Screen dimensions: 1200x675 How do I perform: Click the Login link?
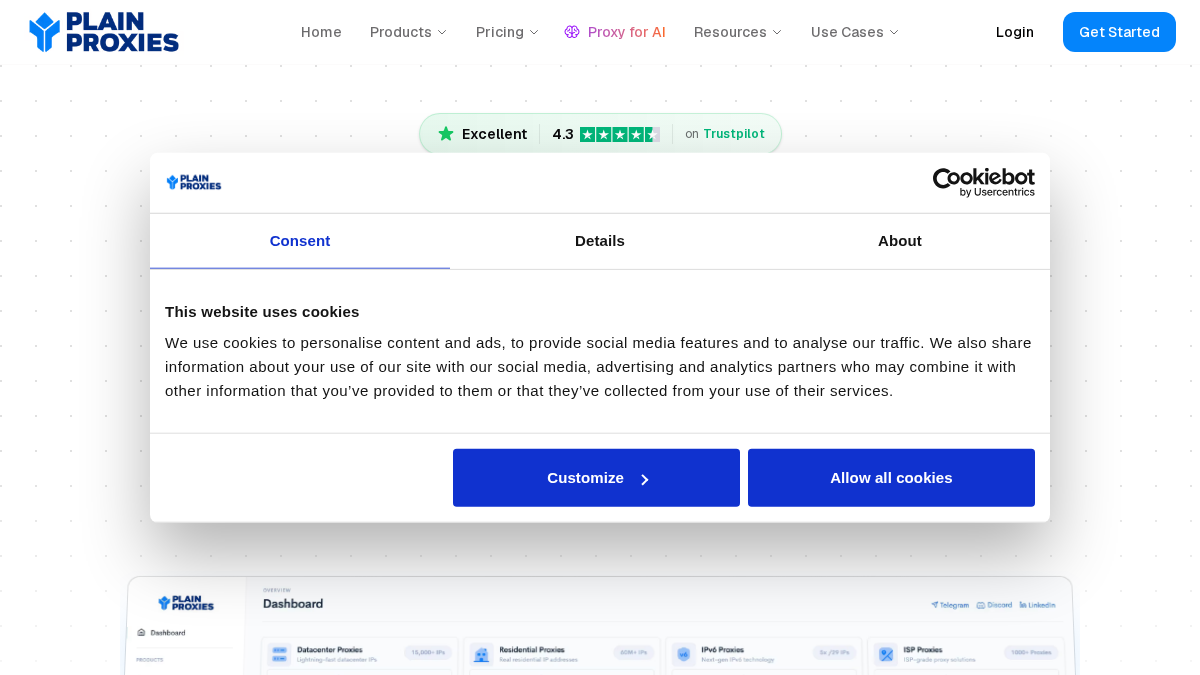tap(1015, 32)
